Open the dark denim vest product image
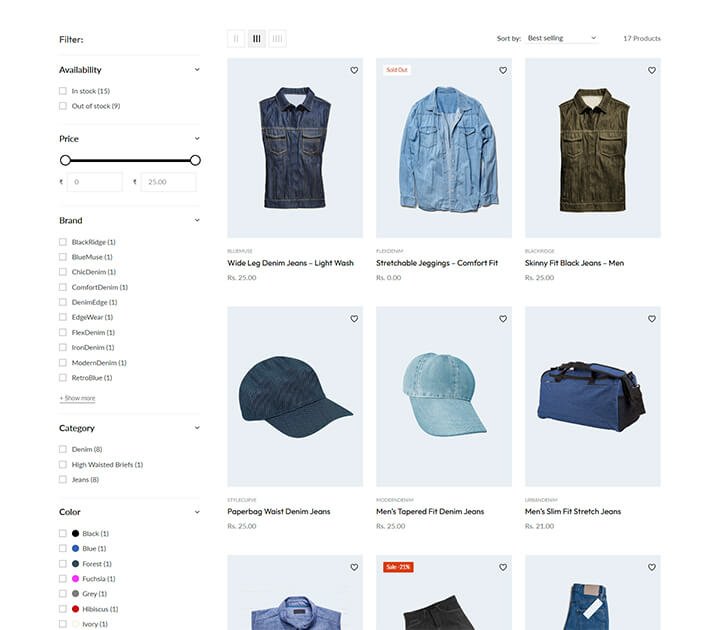The height and width of the screenshot is (630, 720). tap(295, 148)
